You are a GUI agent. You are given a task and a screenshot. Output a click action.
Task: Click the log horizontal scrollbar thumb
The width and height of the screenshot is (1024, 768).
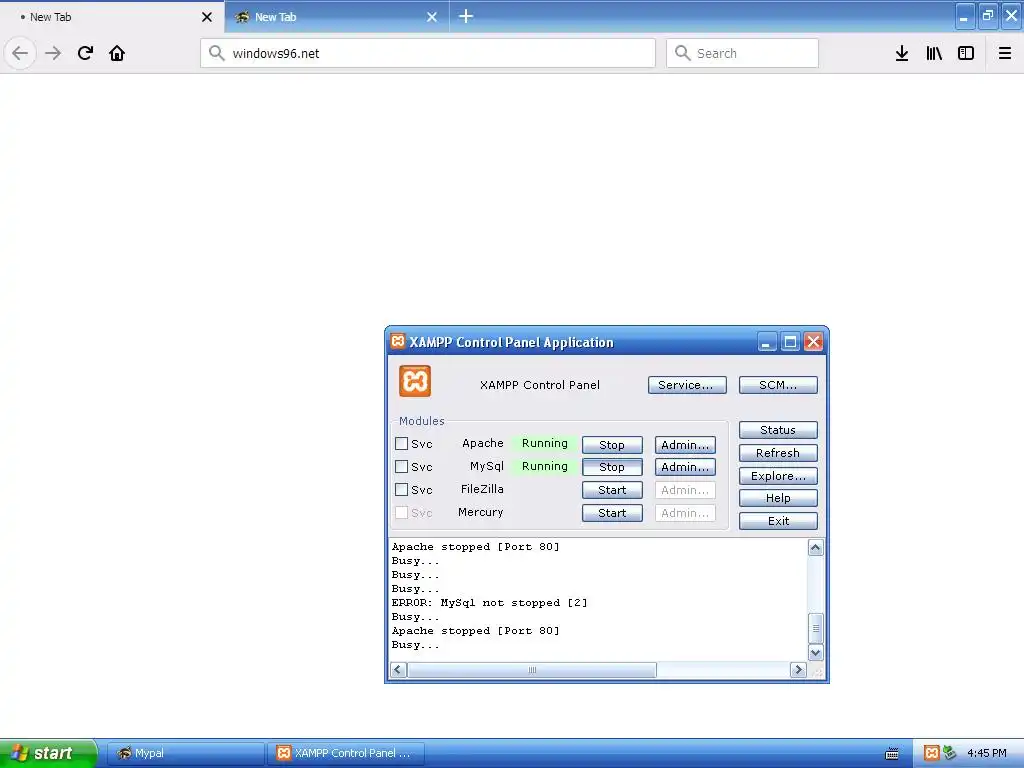click(532, 669)
